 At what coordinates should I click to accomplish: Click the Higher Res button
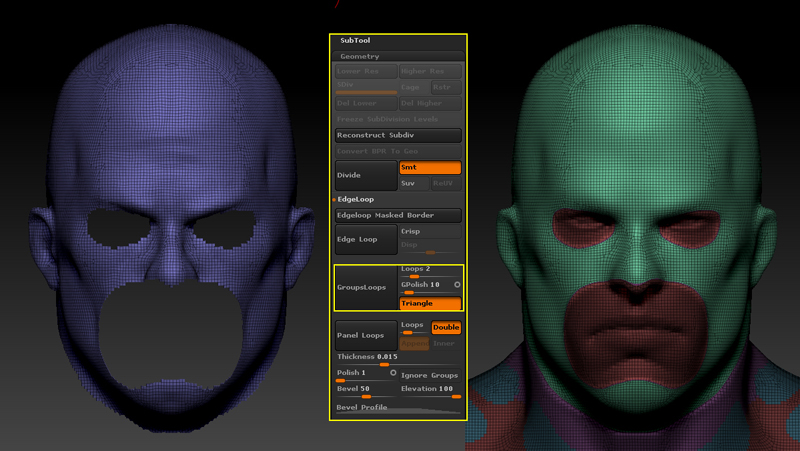[x=431, y=71]
